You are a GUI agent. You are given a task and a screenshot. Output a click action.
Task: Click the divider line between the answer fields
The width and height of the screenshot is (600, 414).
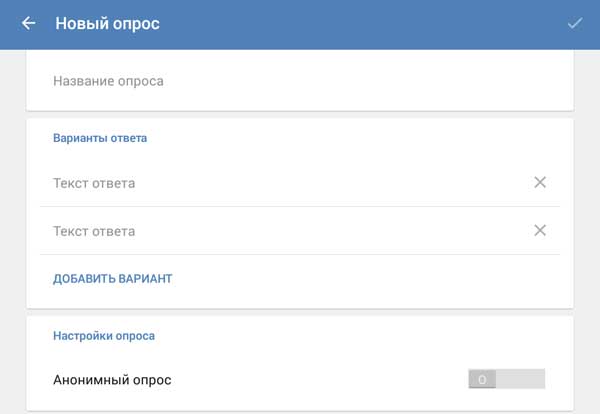(x=300, y=207)
